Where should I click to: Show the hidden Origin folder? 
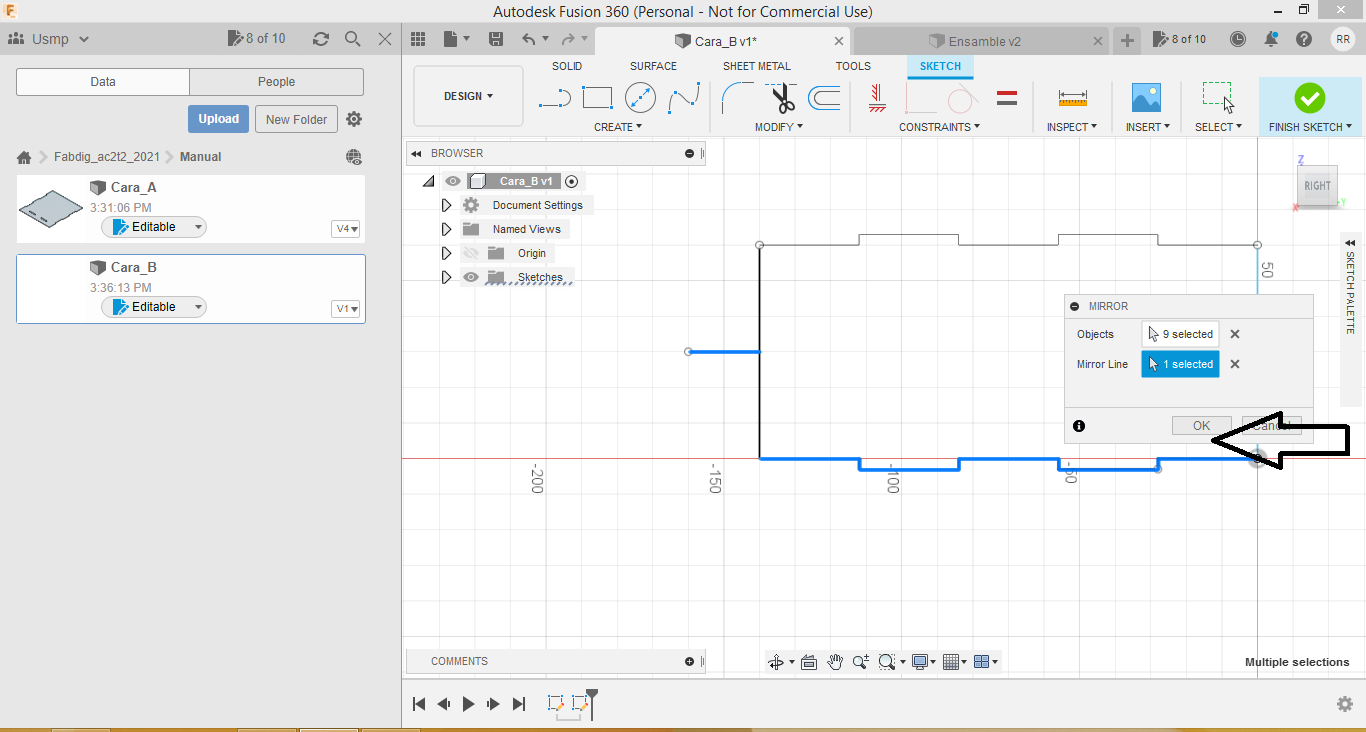tap(471, 253)
